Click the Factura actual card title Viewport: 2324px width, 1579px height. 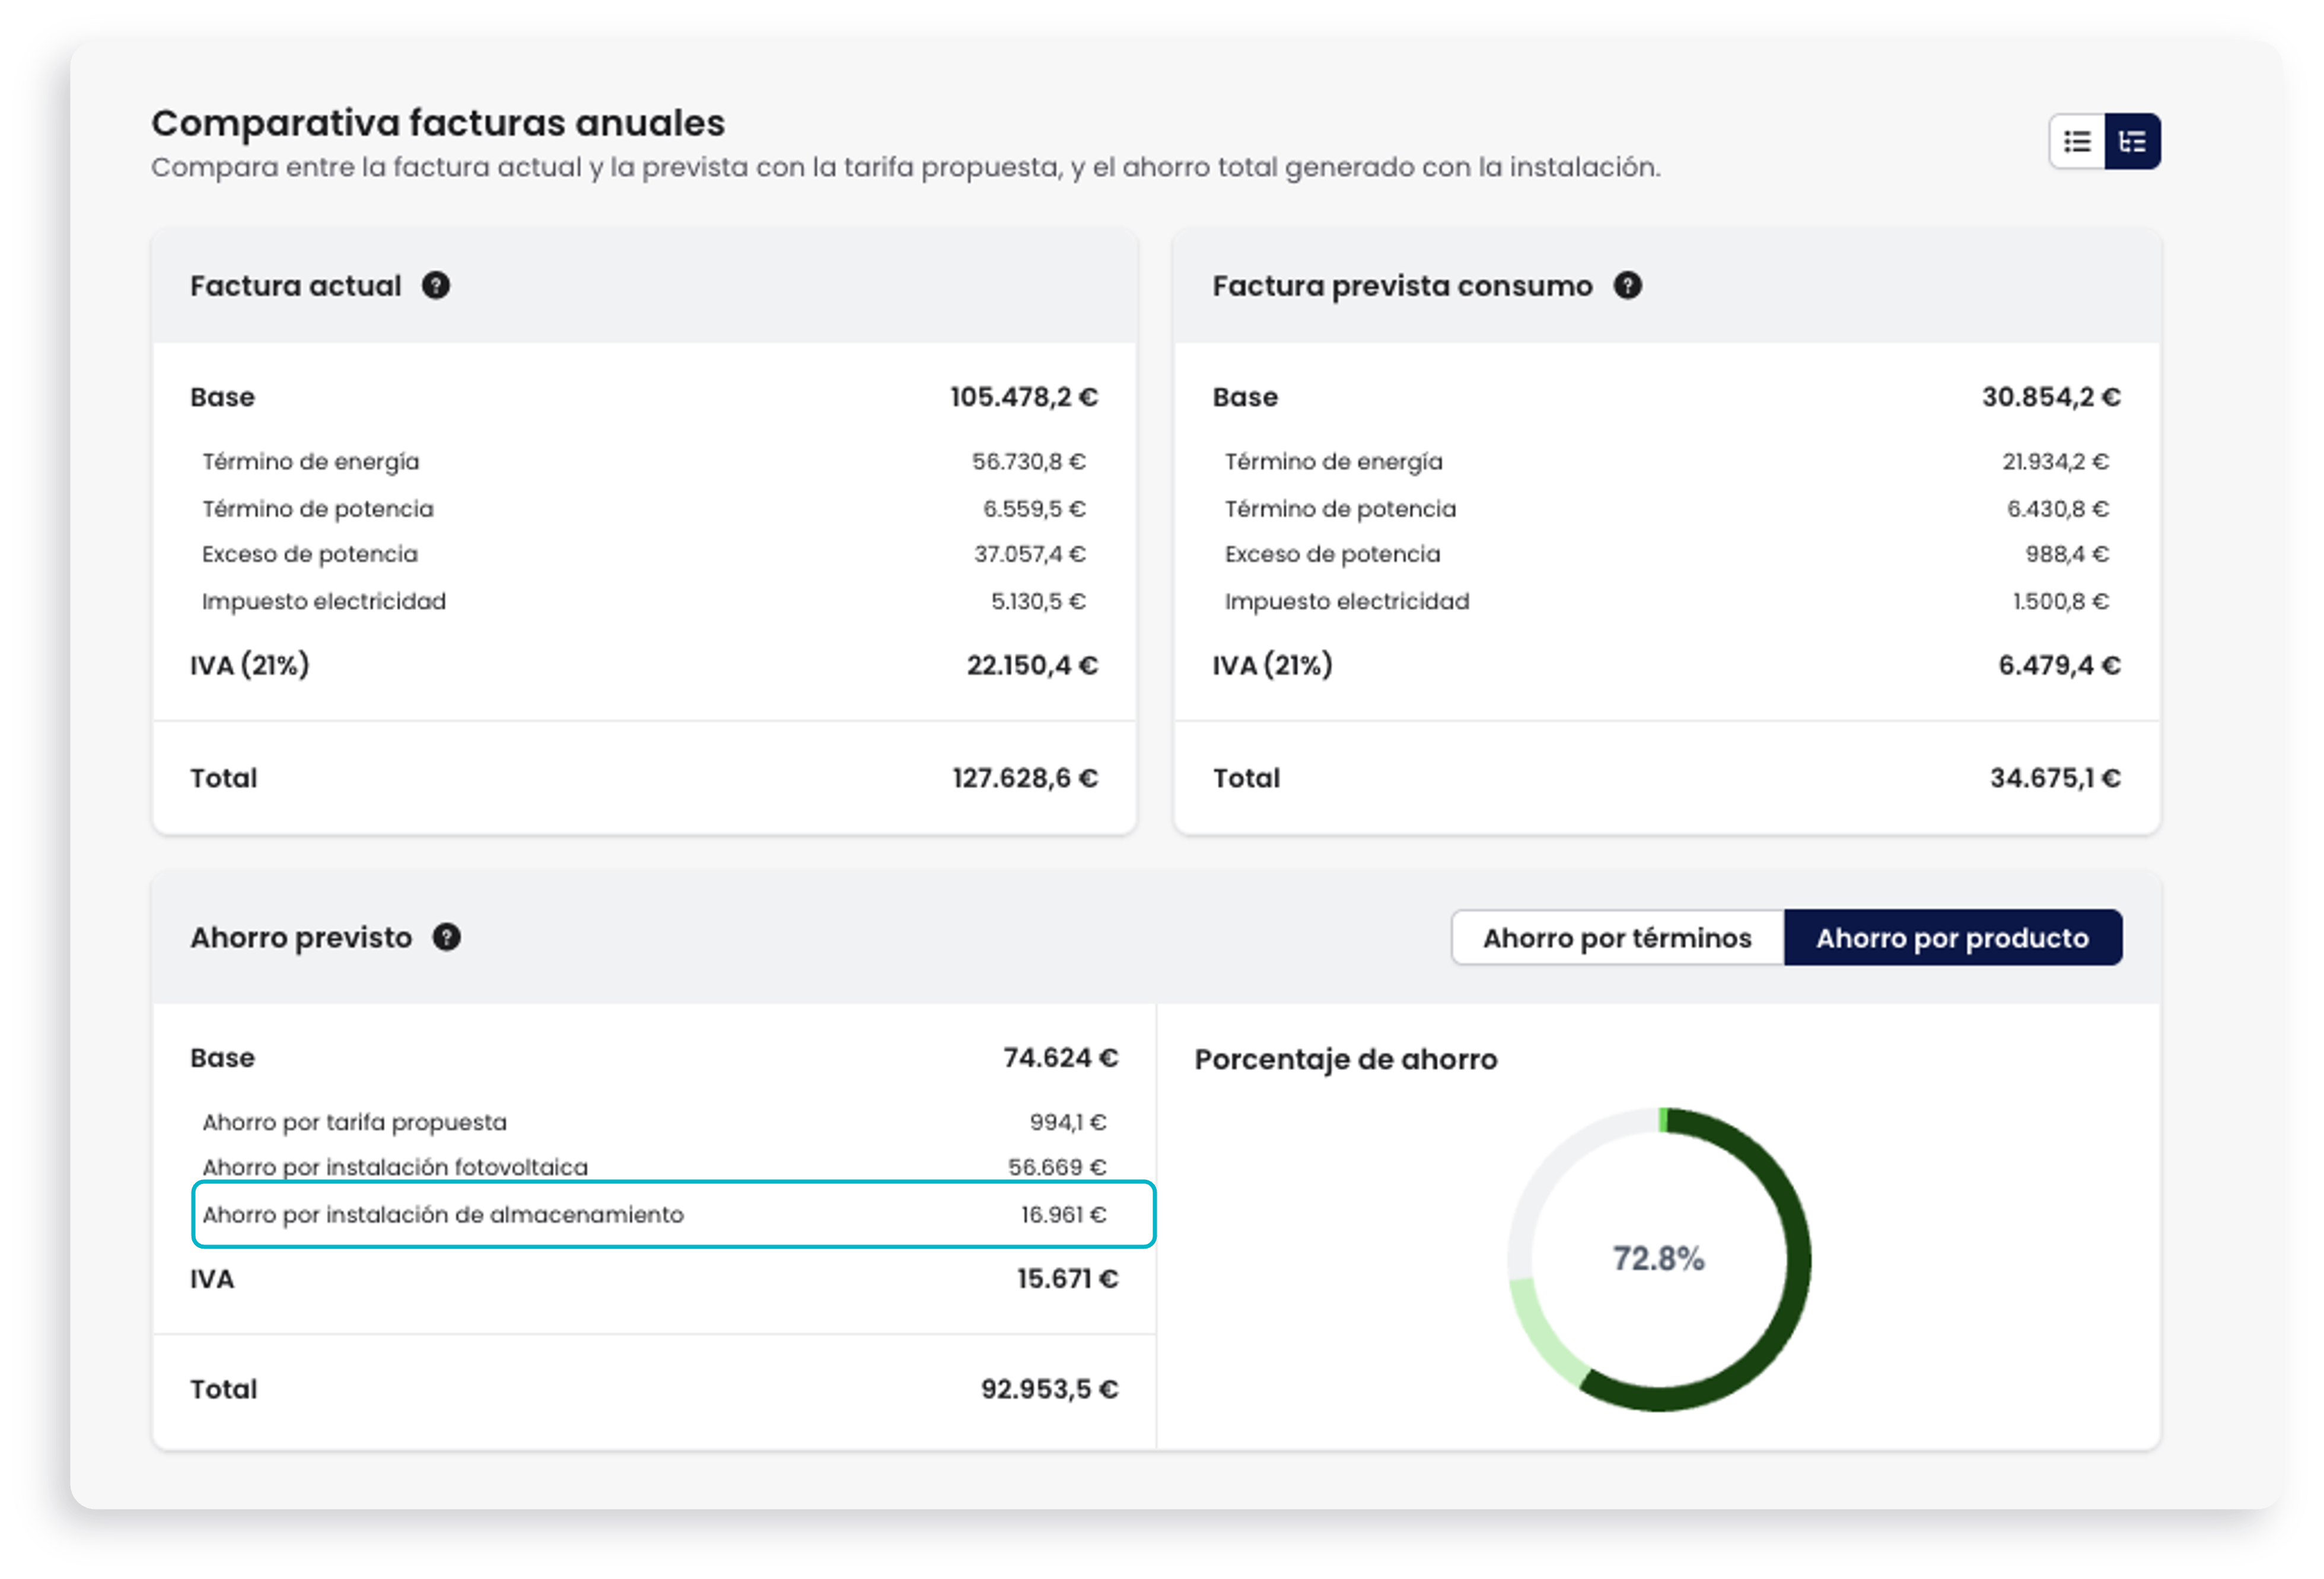[x=295, y=286]
